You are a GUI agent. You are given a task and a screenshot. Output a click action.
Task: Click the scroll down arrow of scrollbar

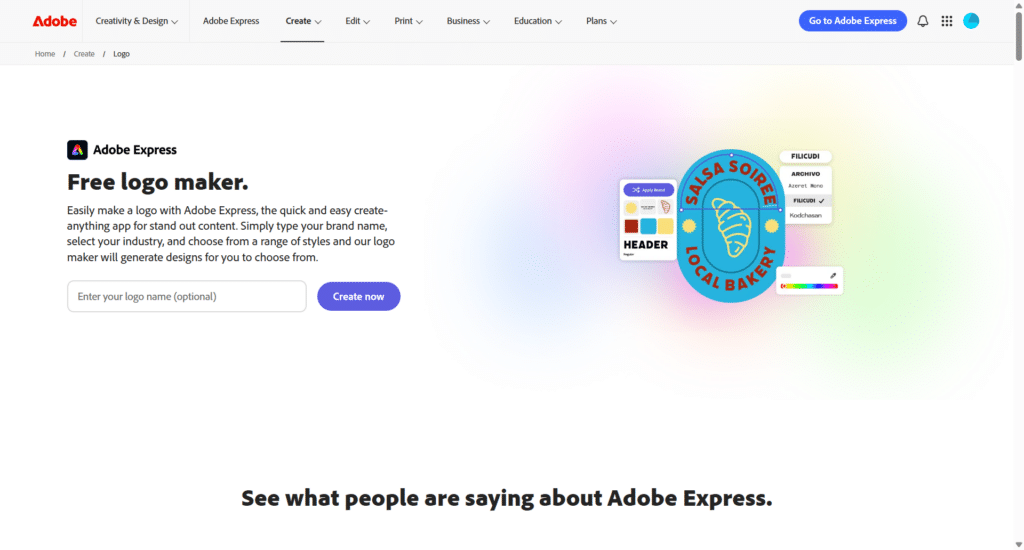1019,545
